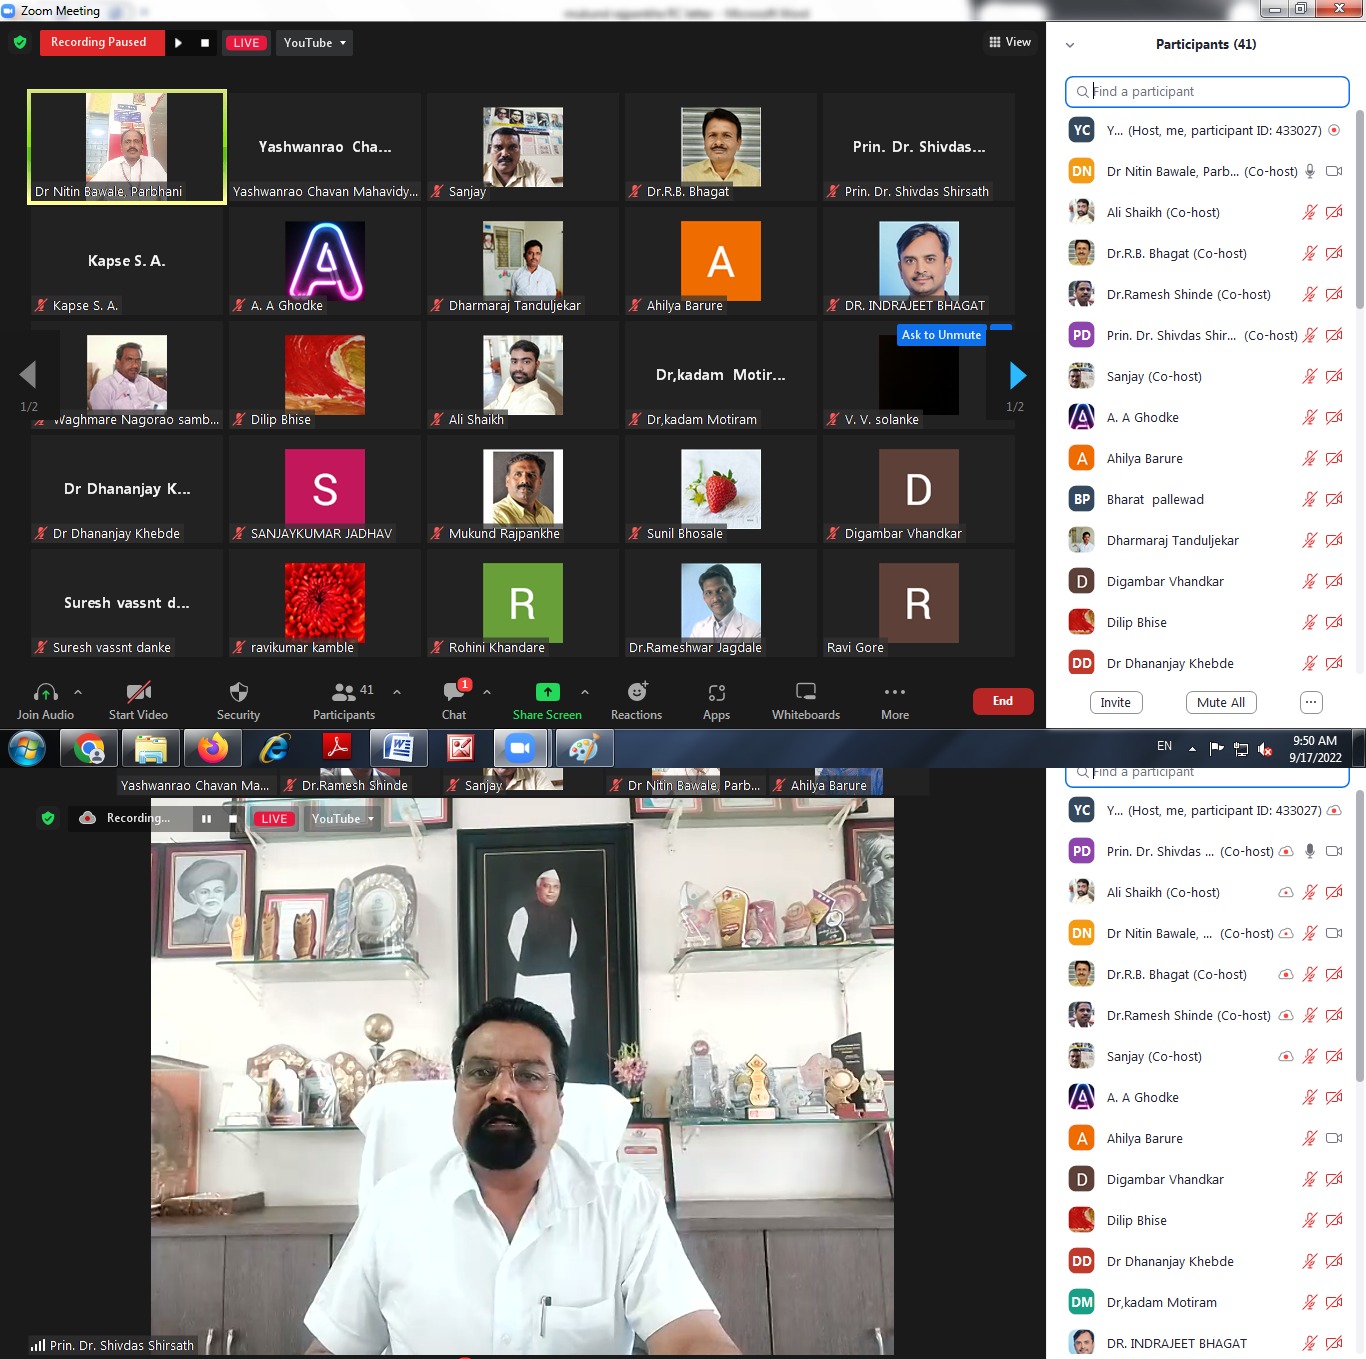The height and width of the screenshot is (1359, 1366).
Task: Click Find a participant search field
Action: (1207, 91)
